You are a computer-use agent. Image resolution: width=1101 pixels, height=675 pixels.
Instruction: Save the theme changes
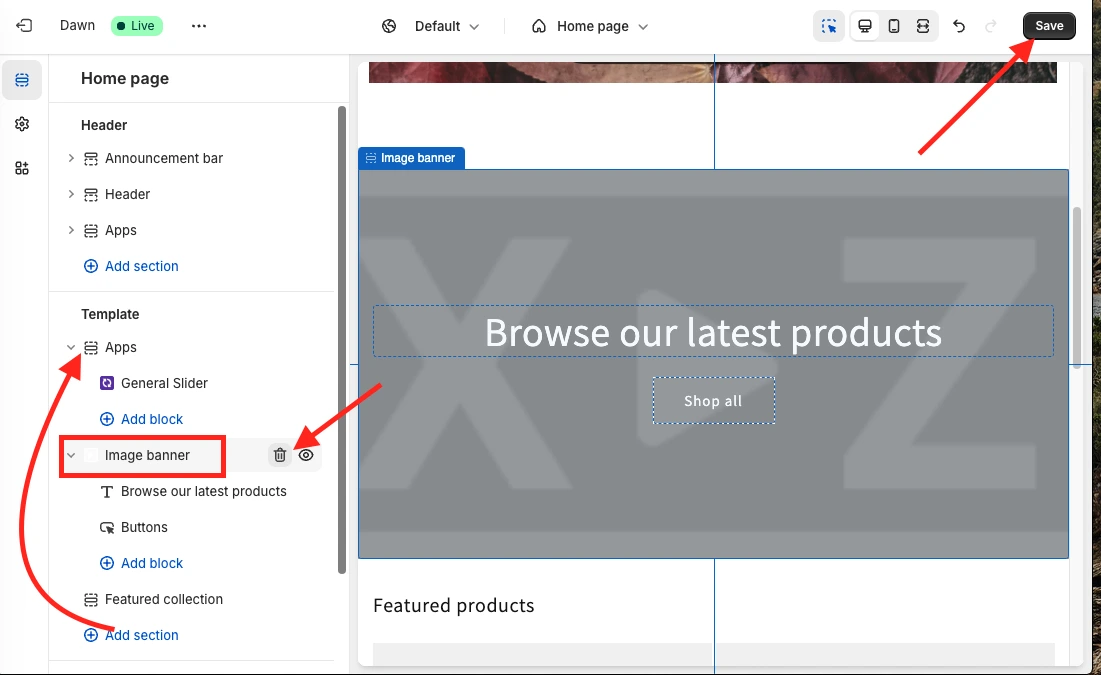tap(1049, 26)
